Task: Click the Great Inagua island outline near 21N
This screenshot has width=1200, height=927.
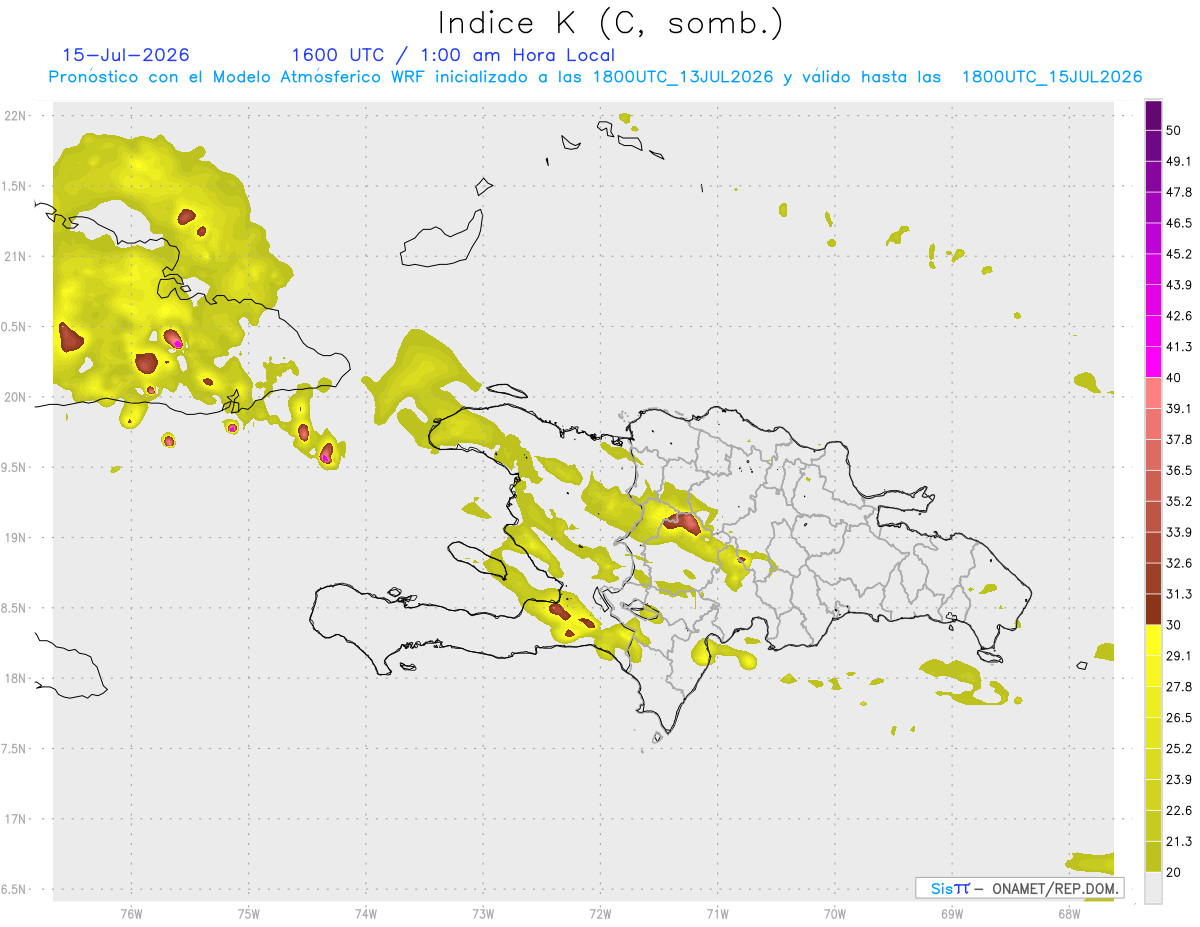Action: [x=443, y=237]
